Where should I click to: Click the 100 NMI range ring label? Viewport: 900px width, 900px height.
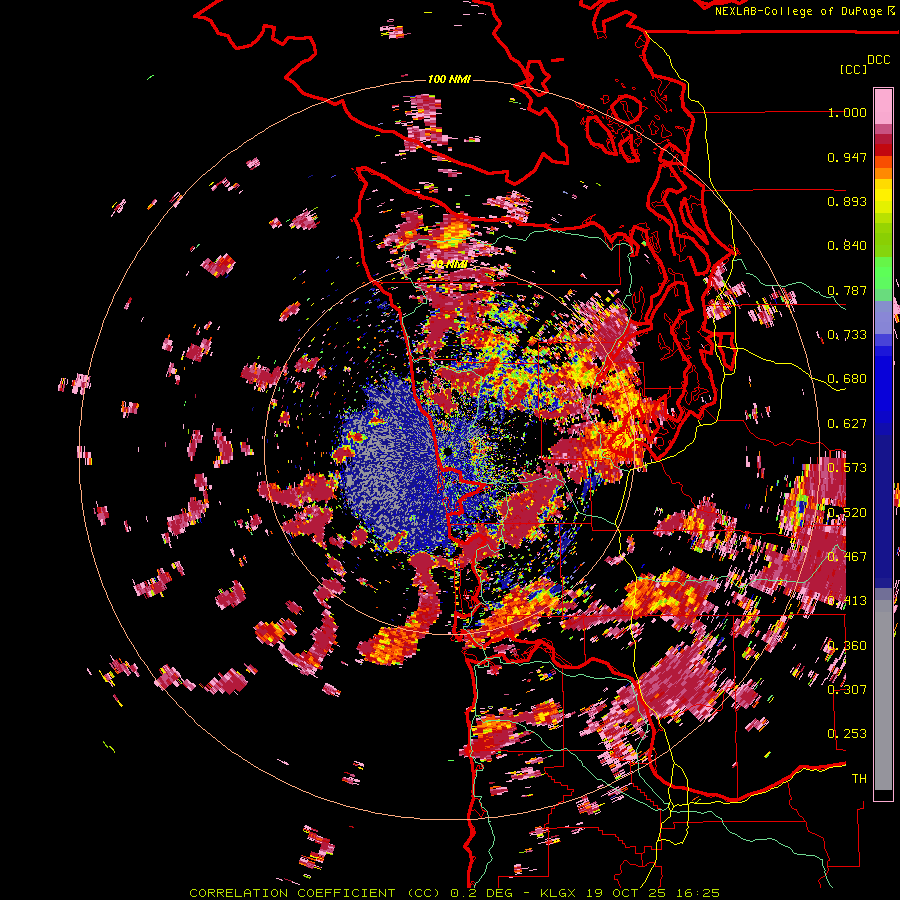pos(449,79)
